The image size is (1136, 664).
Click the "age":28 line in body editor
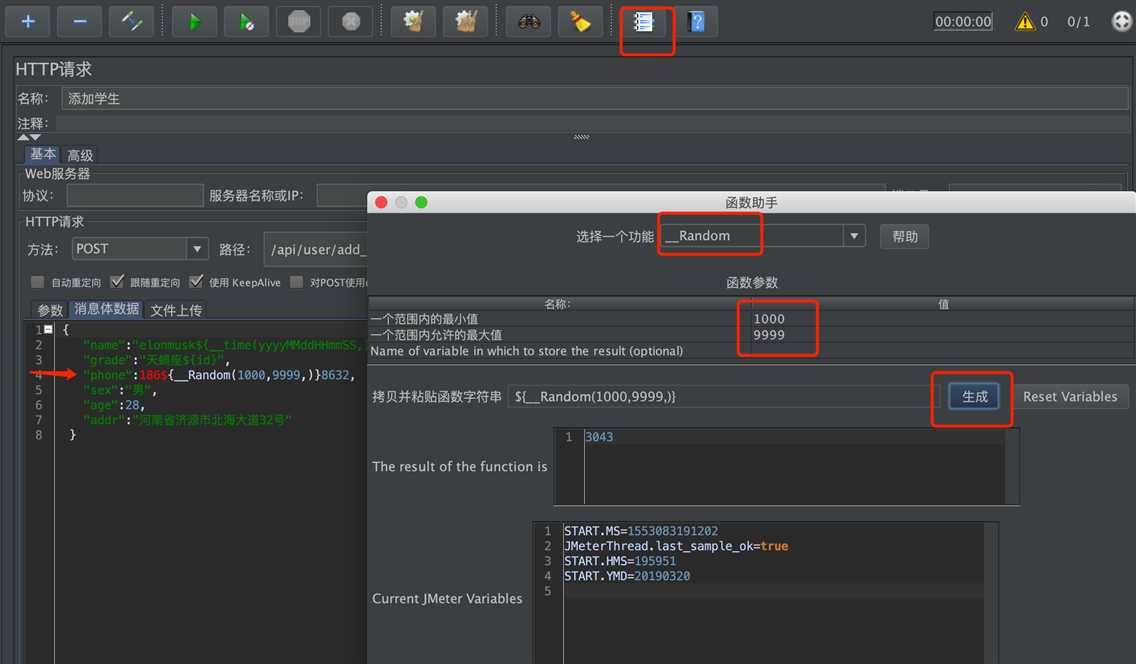tap(114, 405)
